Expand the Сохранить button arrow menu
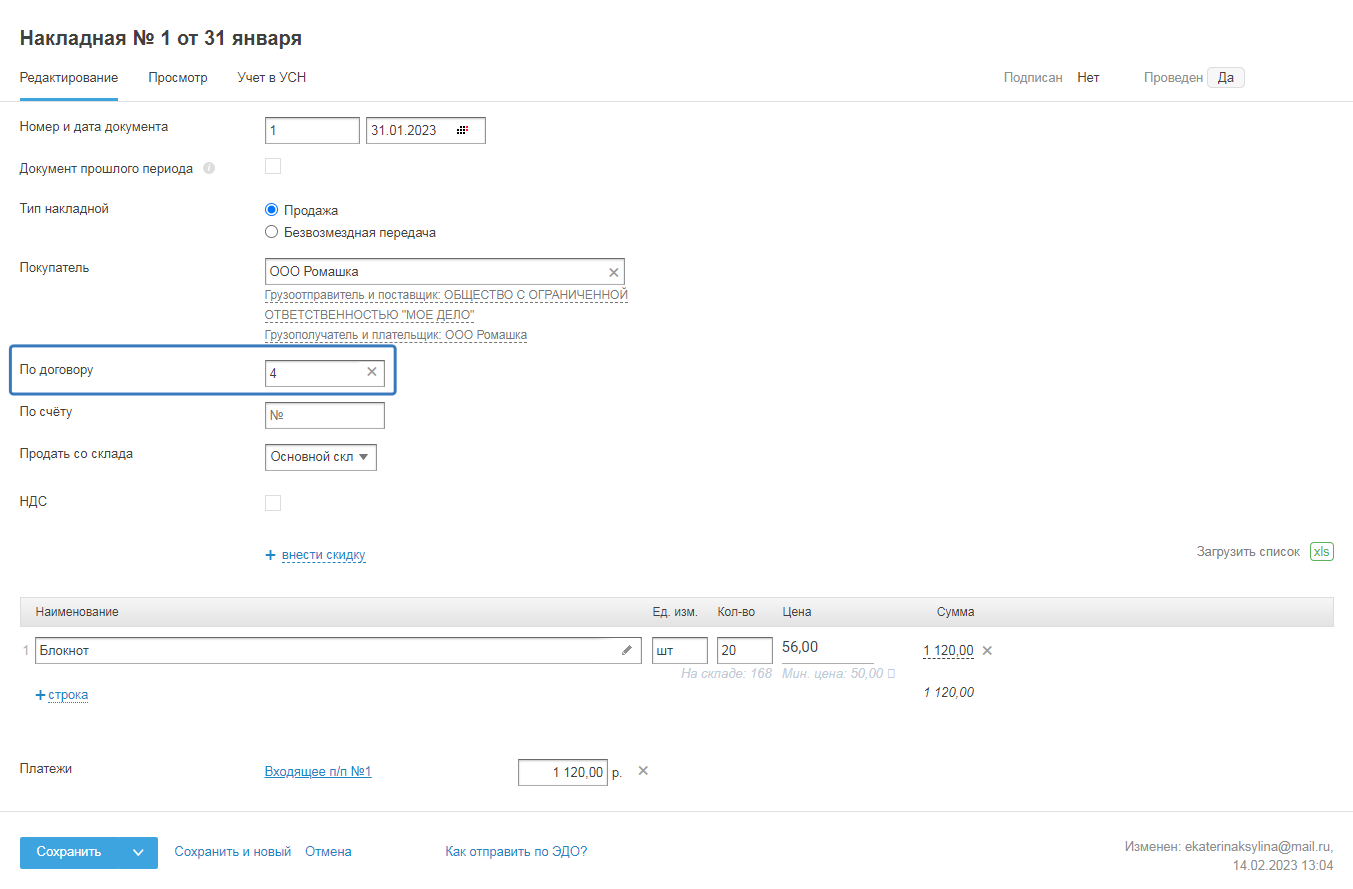 coord(138,853)
